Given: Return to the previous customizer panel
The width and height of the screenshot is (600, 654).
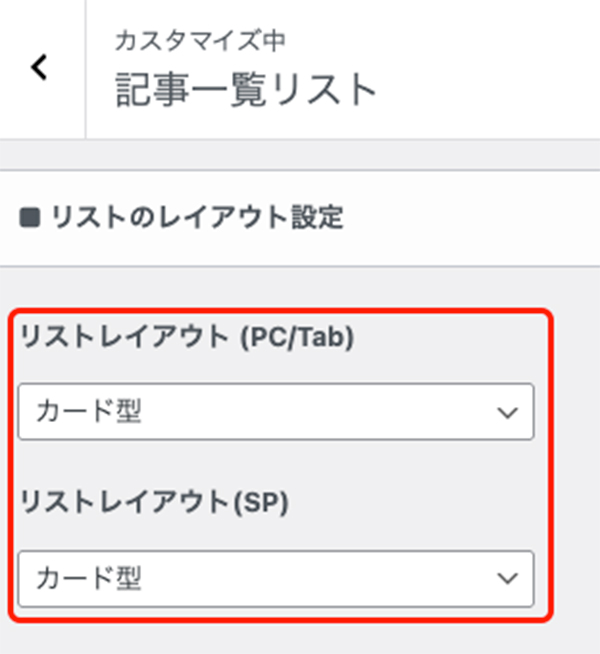Looking at the screenshot, I should coord(40,68).
